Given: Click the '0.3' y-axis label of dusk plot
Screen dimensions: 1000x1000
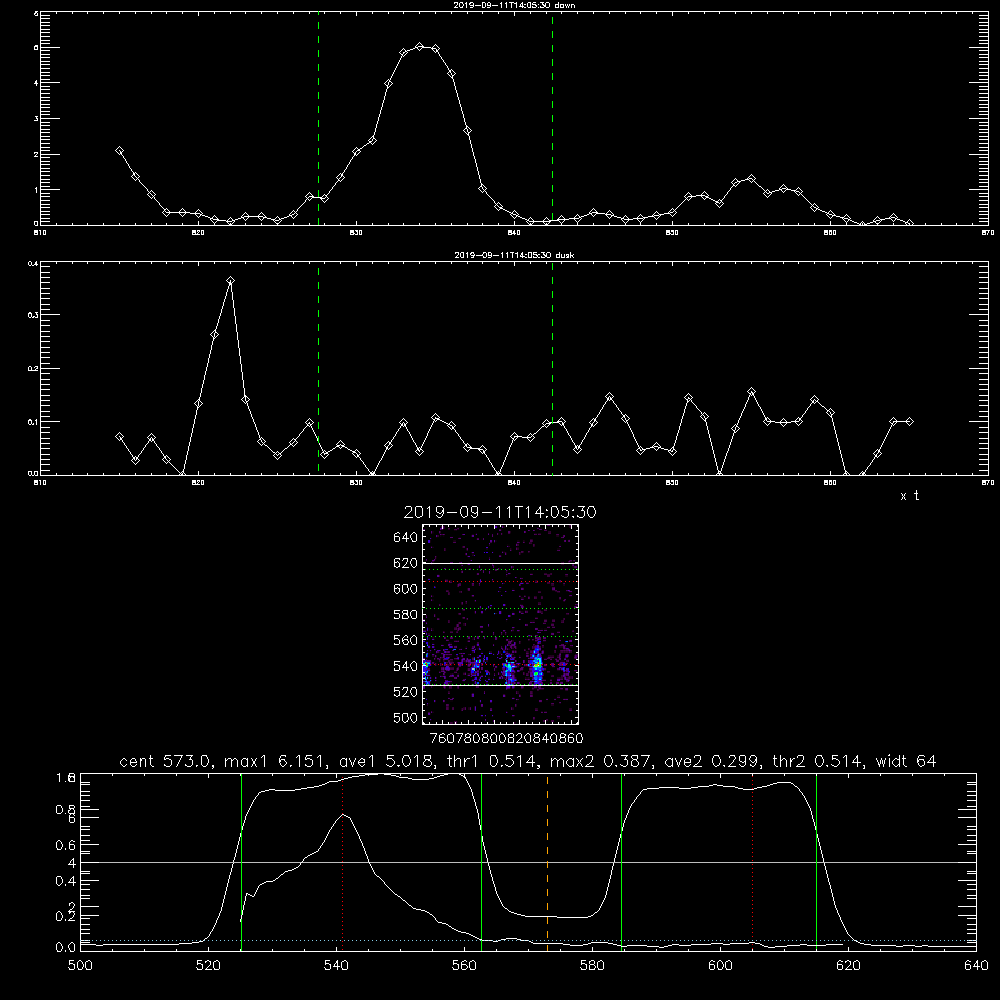Looking at the screenshot, I should (x=33, y=315).
